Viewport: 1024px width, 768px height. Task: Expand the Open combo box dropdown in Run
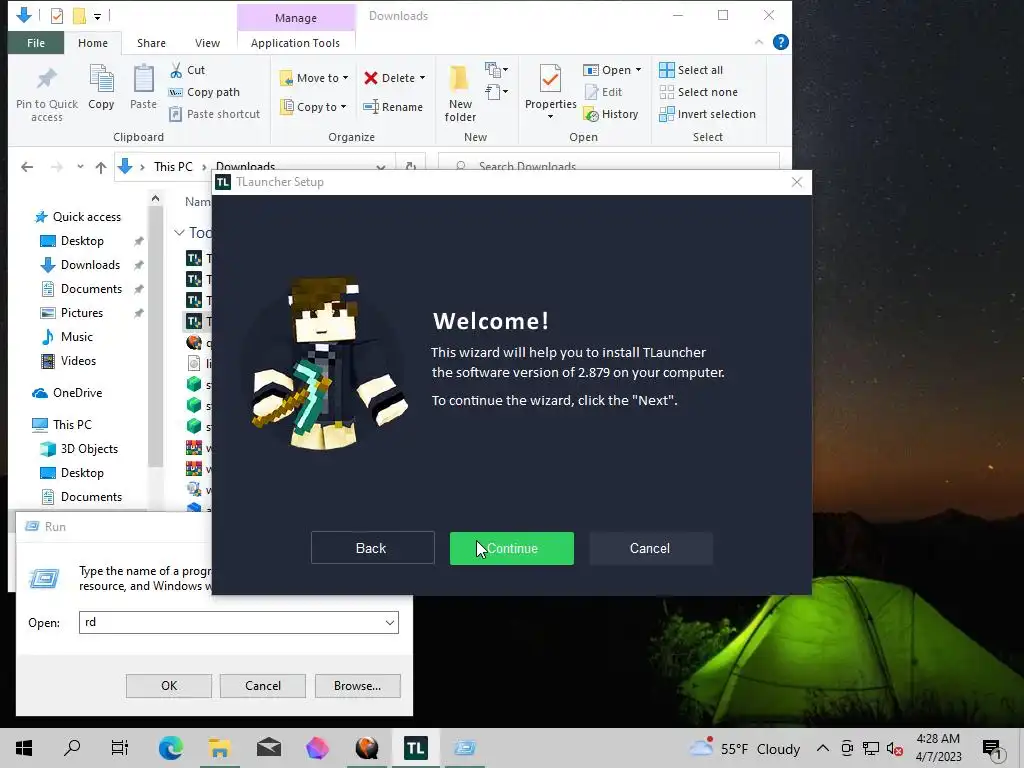pos(390,622)
